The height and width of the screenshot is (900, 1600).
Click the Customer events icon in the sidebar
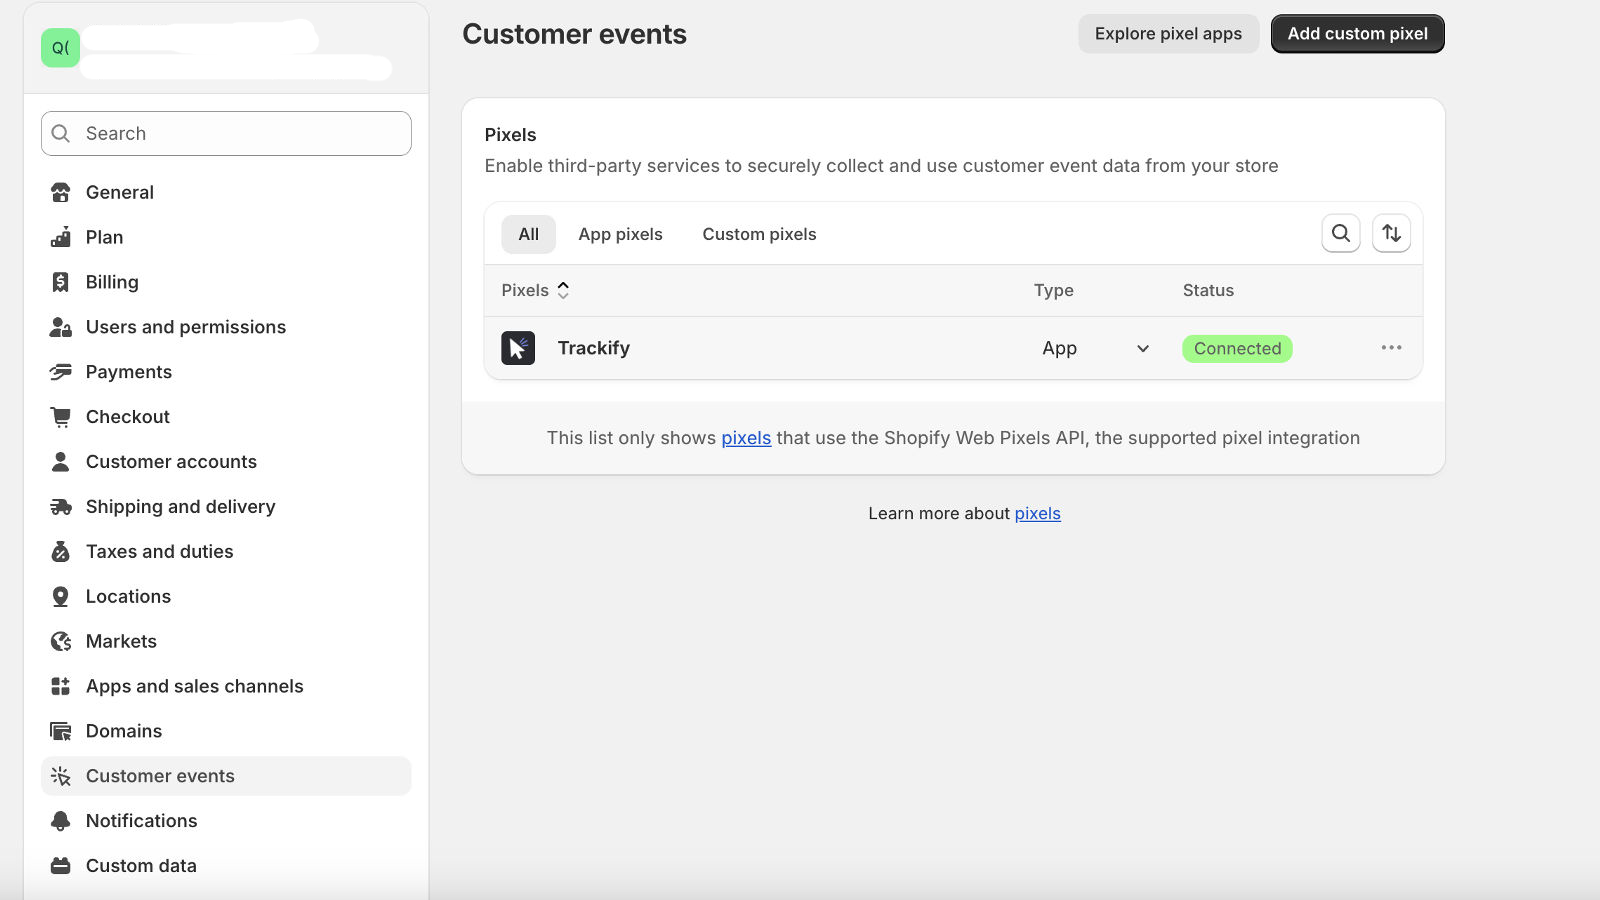61,775
